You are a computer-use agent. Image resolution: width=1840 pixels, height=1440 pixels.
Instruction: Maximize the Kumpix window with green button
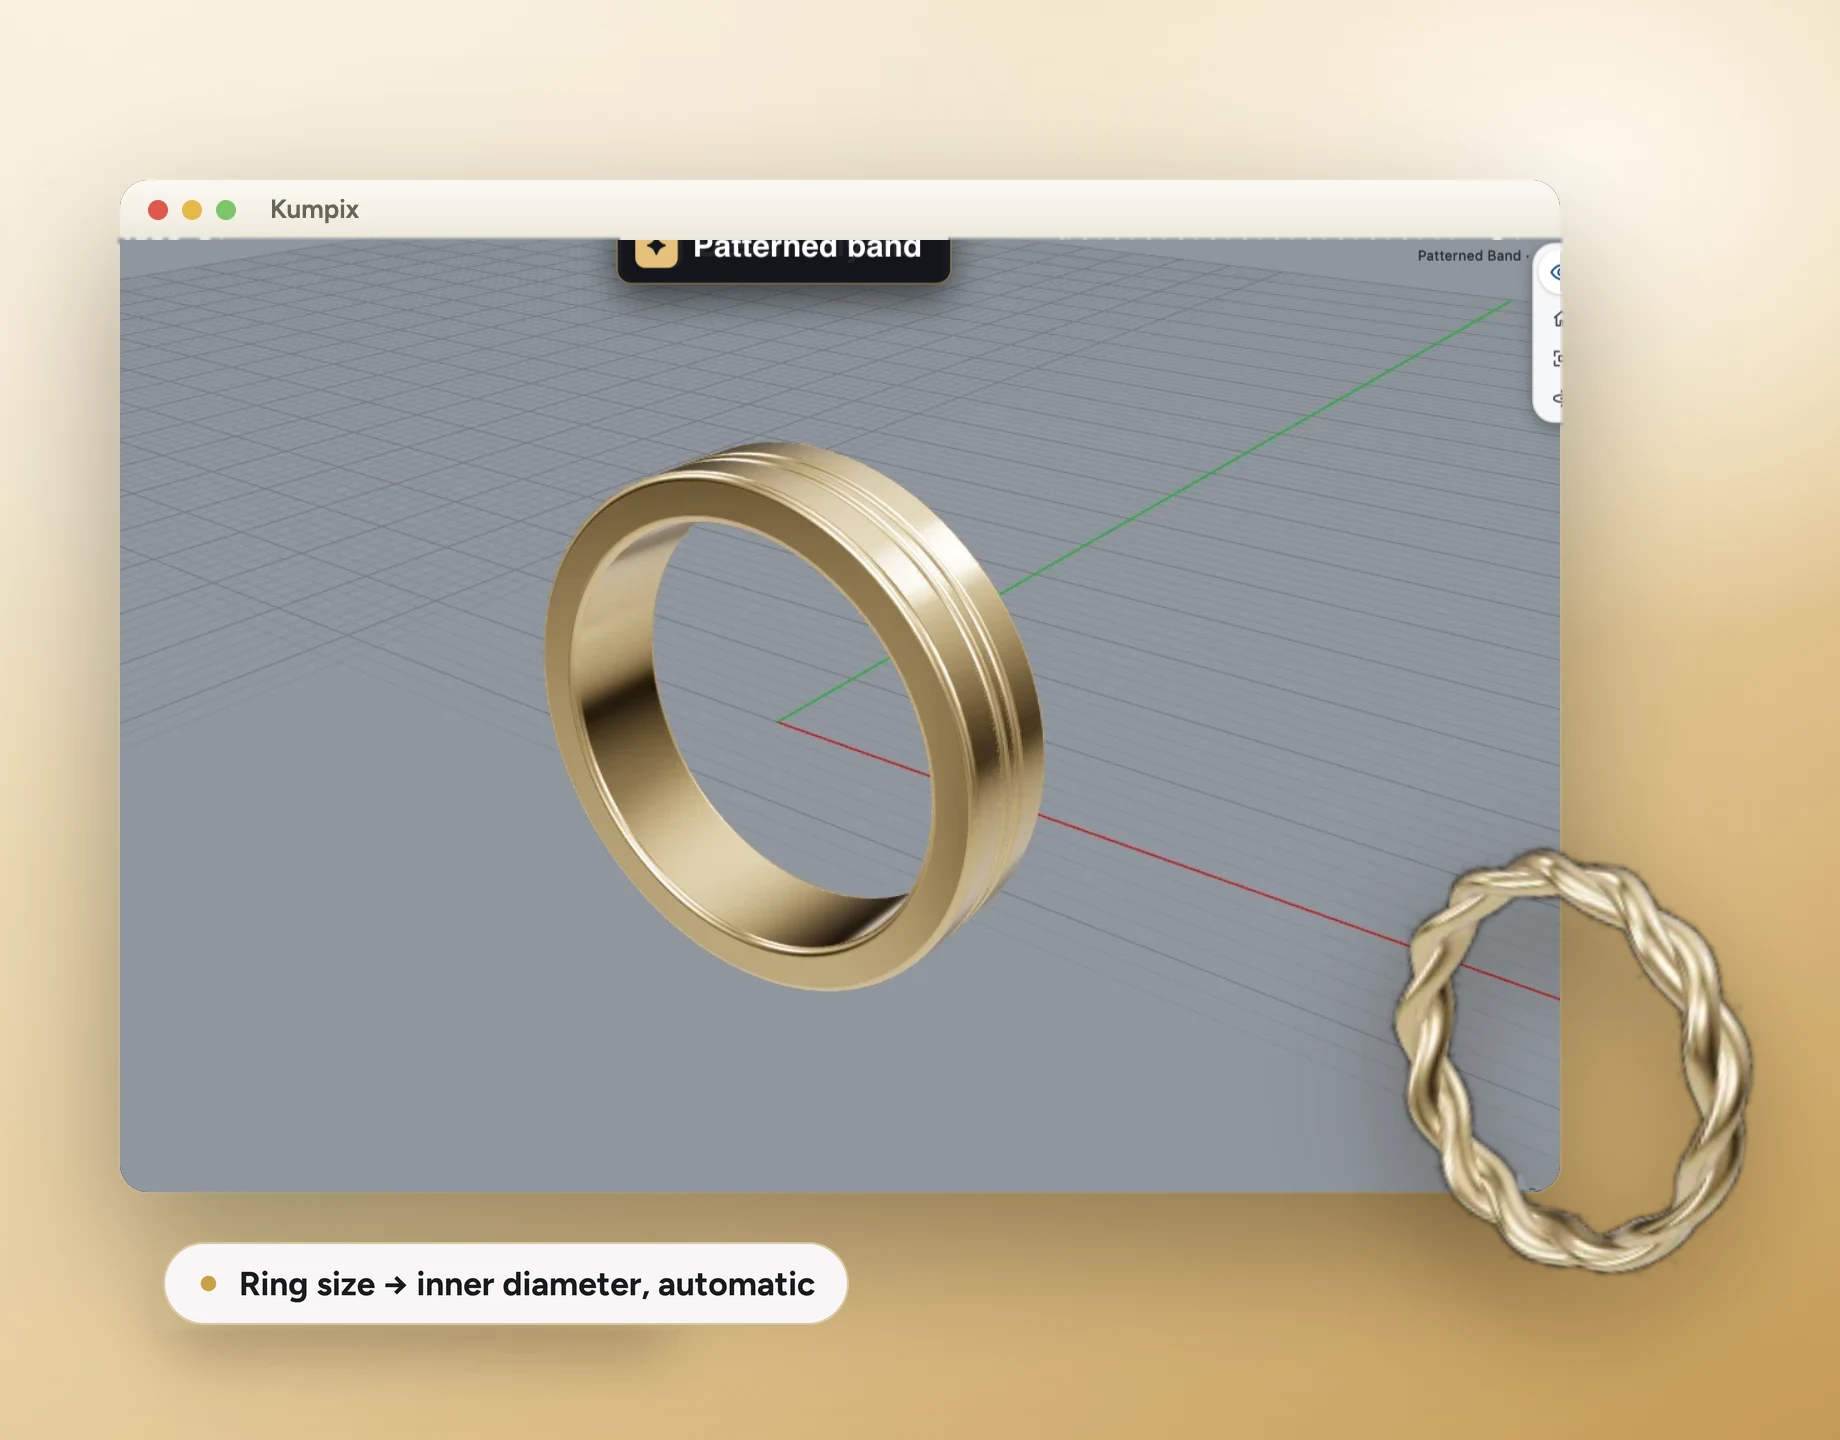pos(226,210)
